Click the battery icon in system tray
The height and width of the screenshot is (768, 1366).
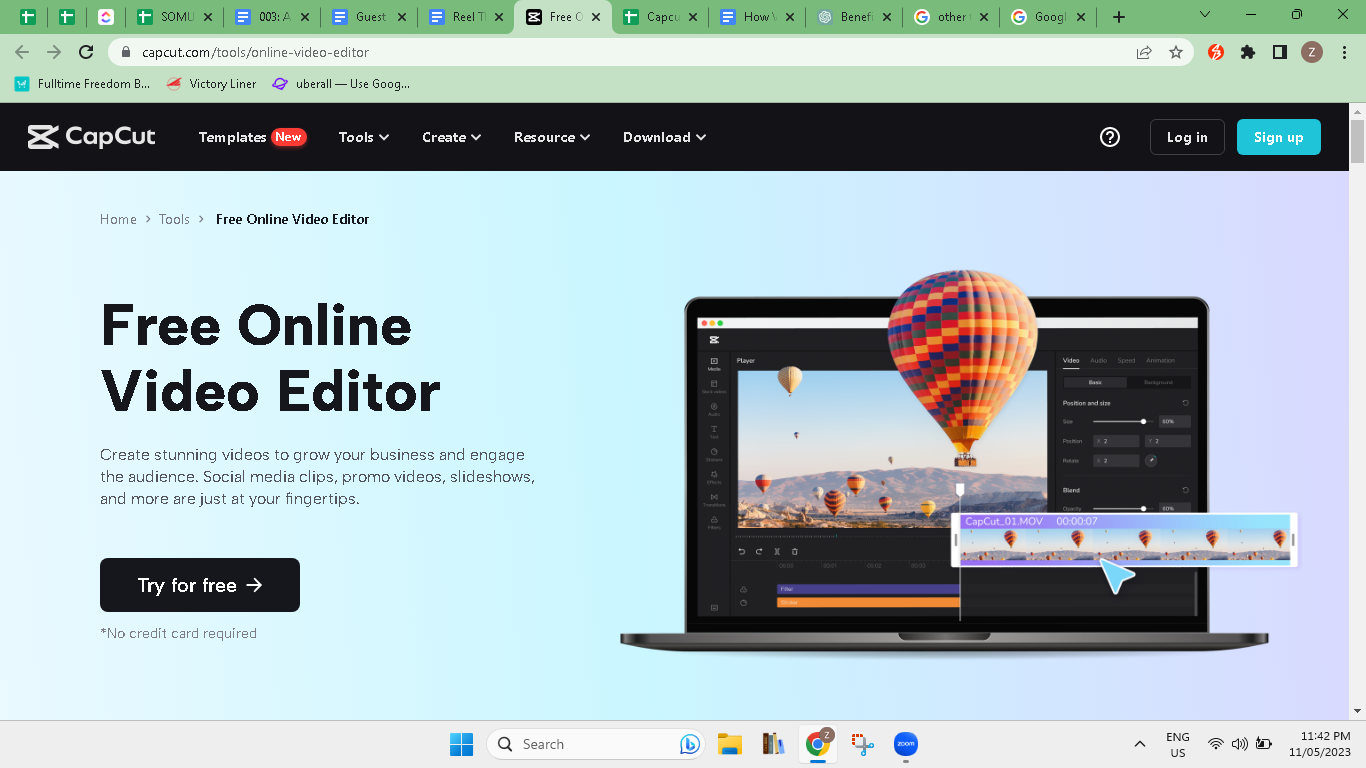point(1264,744)
